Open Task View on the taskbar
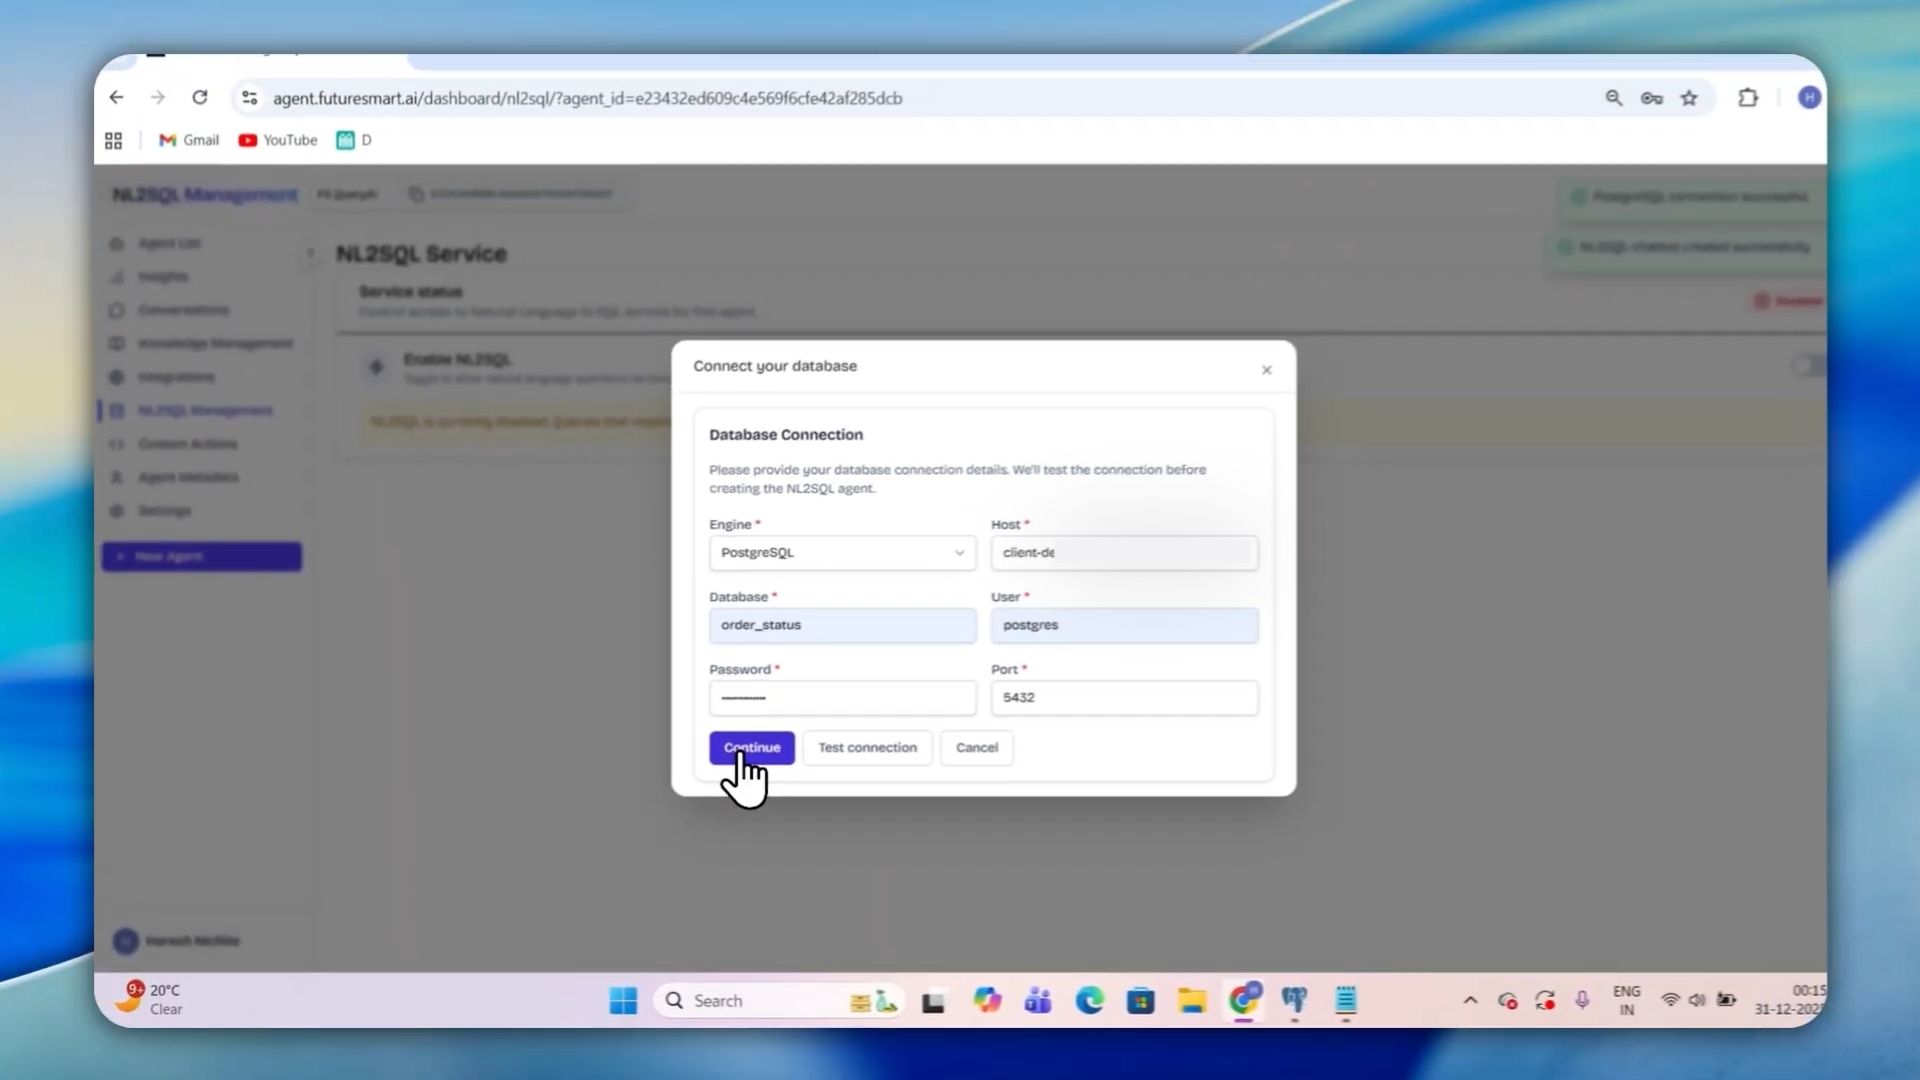 934,1001
